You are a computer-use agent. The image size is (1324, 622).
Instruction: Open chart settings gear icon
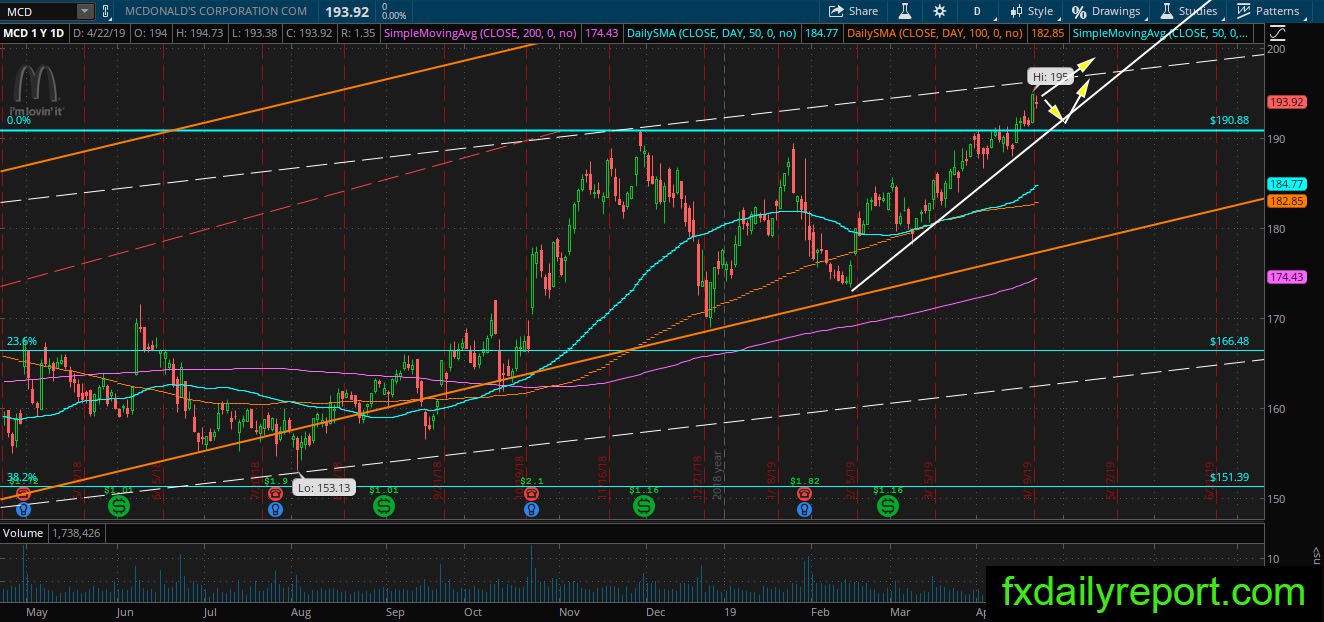[x=939, y=11]
